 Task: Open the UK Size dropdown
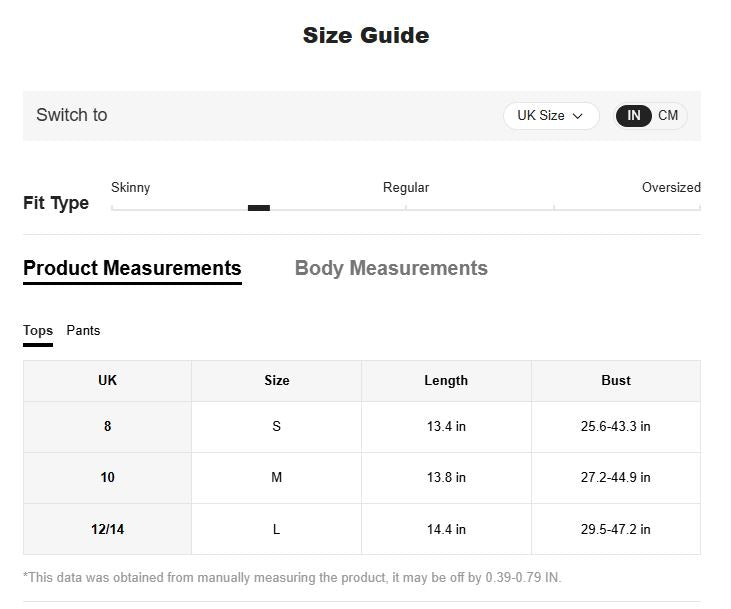click(551, 116)
